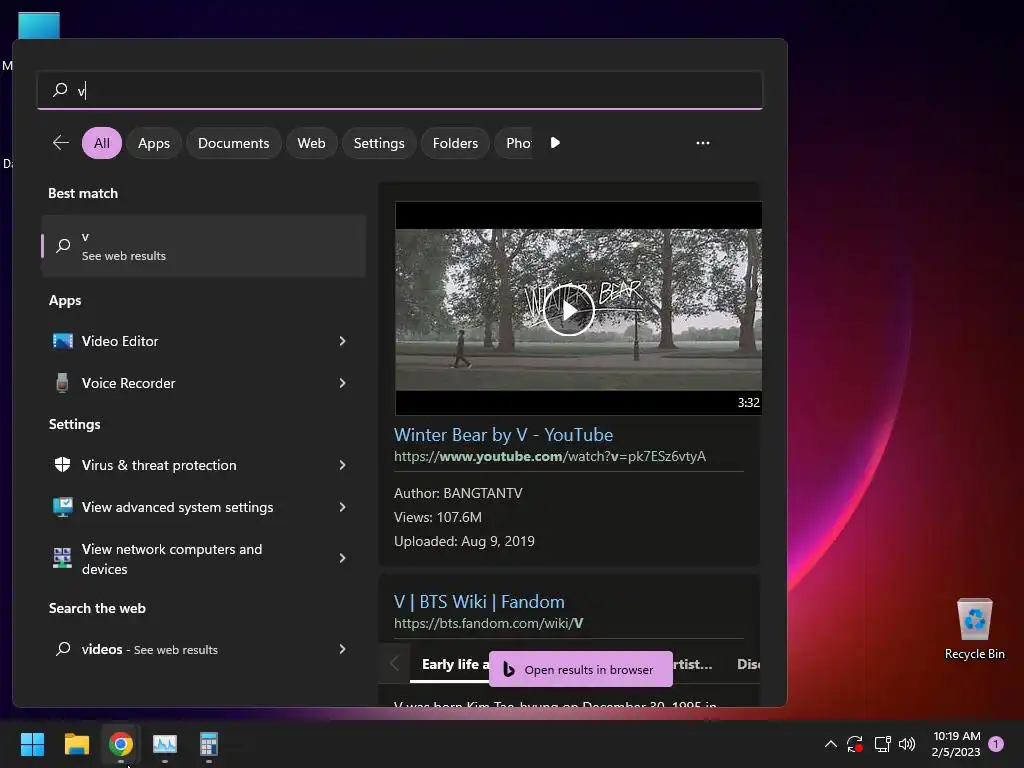
Task: Expand Virus & threat protection chevron
Action: click(342, 465)
